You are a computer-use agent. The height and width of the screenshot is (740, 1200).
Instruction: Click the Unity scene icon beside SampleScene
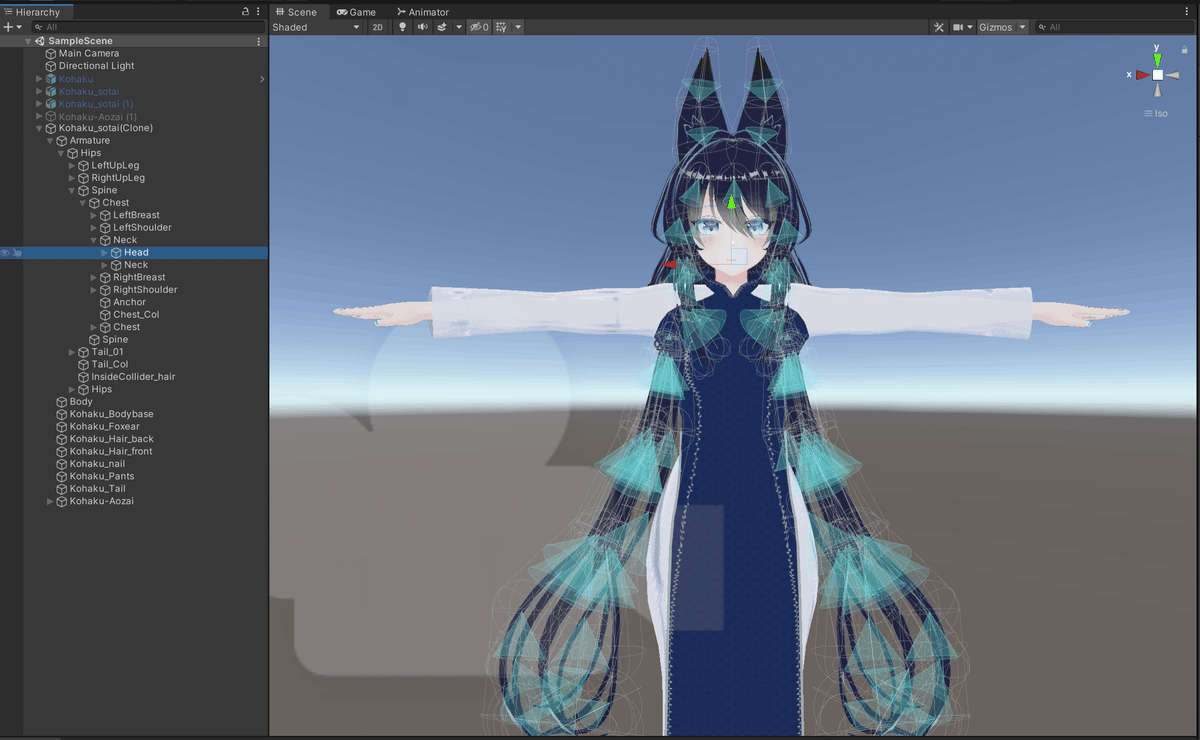[40, 41]
